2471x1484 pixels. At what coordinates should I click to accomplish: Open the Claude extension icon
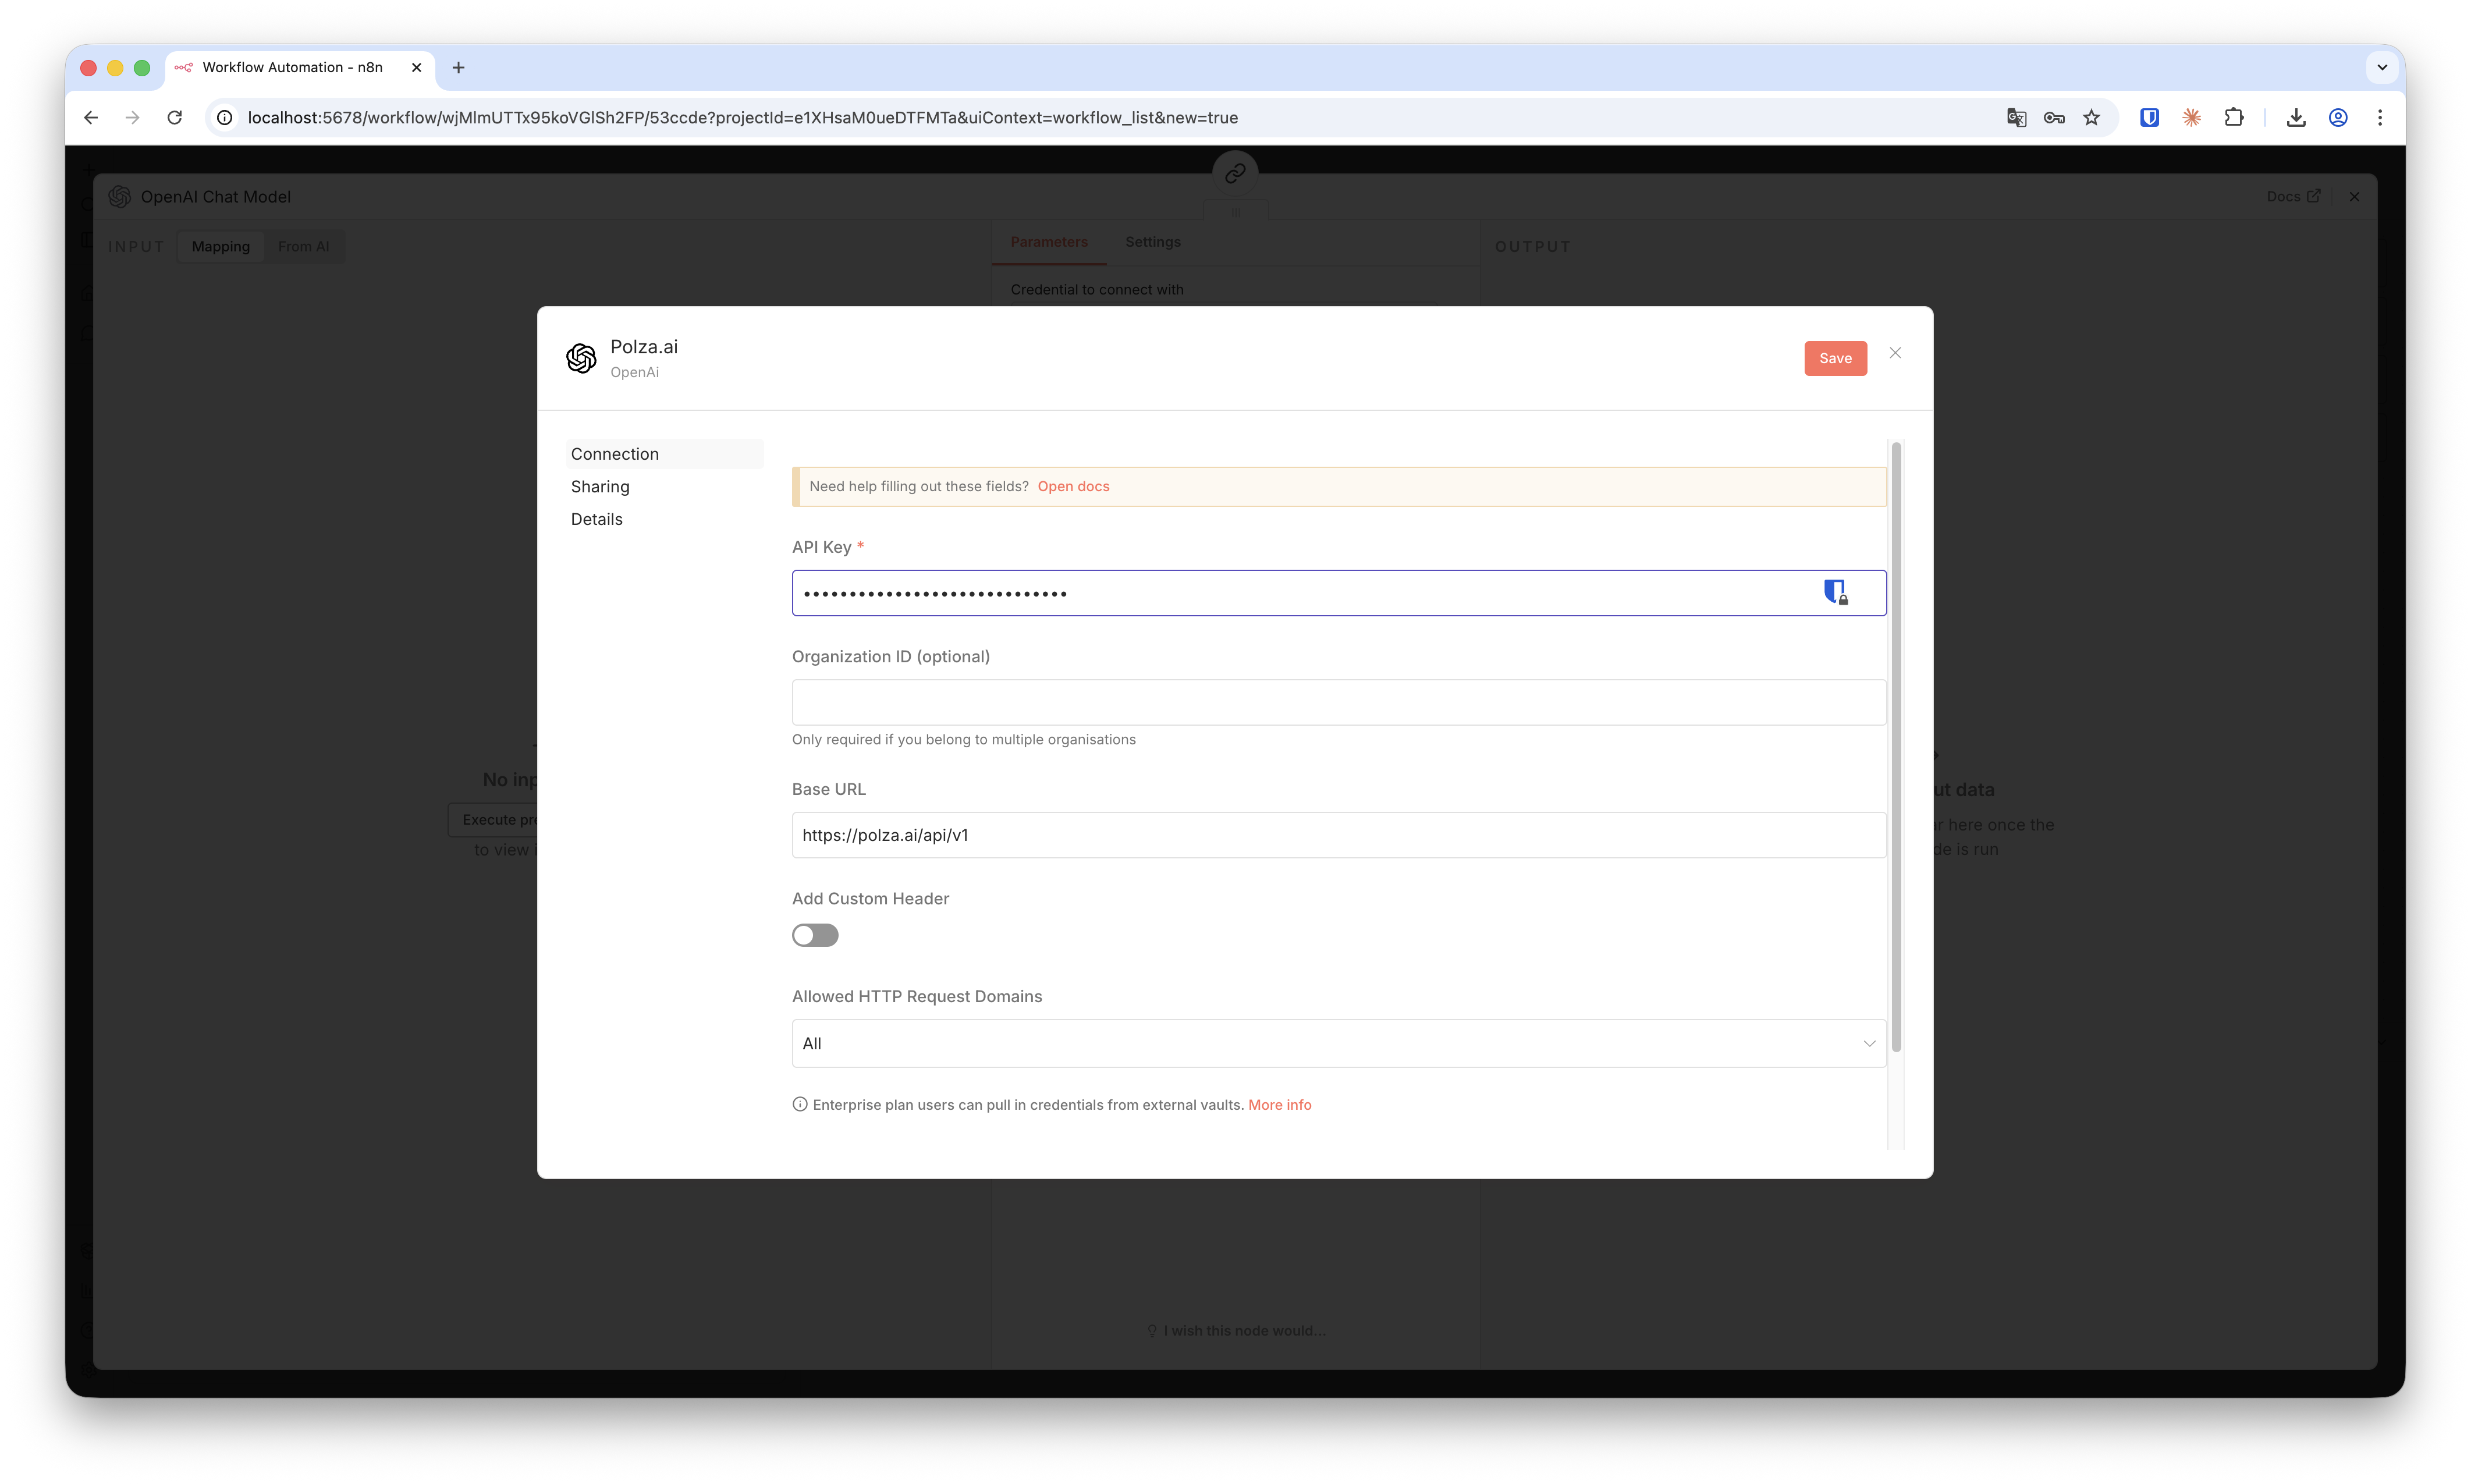pos(2191,118)
